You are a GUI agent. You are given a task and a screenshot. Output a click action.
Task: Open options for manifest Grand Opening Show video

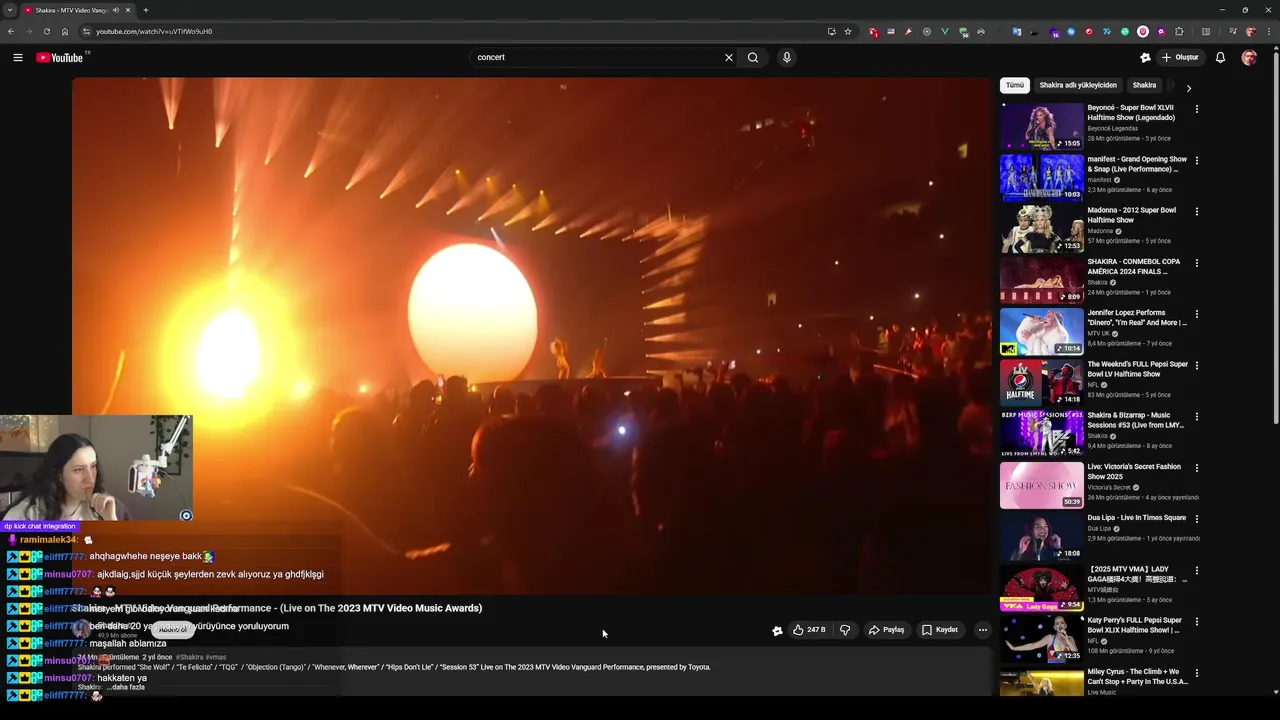coord(1197,160)
